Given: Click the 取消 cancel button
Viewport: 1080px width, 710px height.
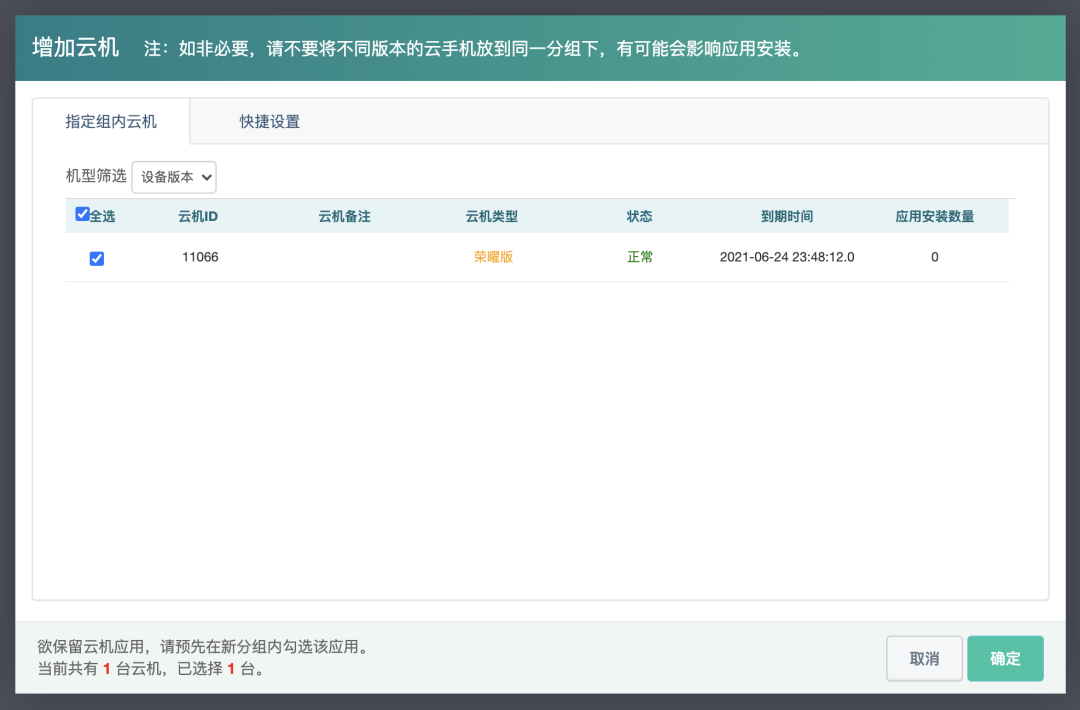Looking at the screenshot, I should coord(924,658).
